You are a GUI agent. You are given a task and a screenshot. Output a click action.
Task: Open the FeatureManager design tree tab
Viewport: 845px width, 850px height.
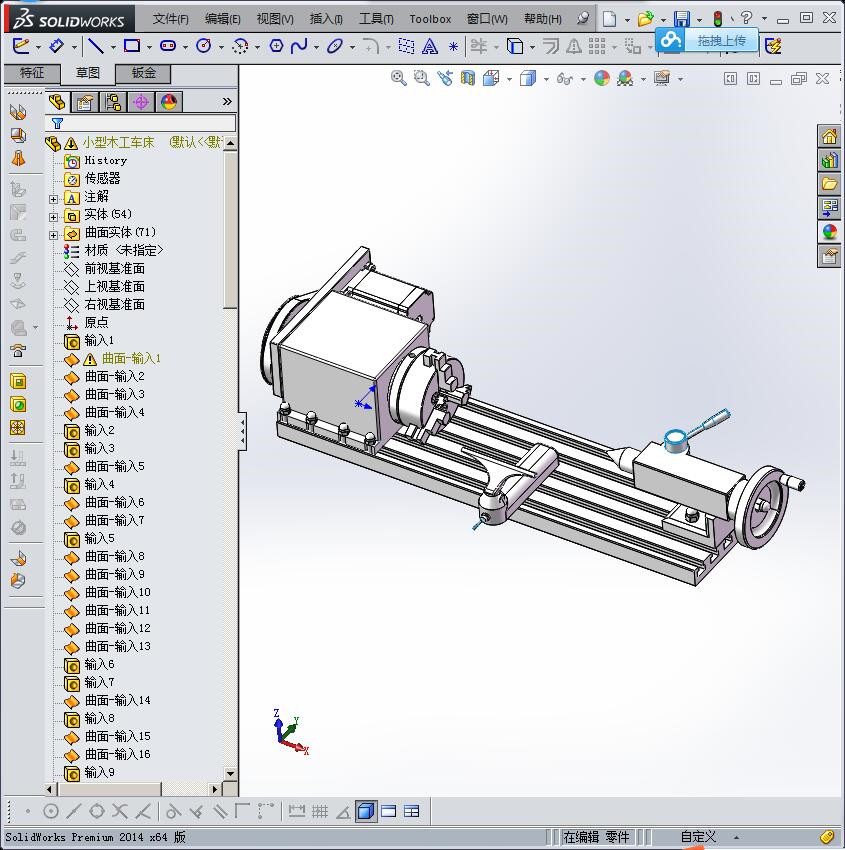pos(57,102)
